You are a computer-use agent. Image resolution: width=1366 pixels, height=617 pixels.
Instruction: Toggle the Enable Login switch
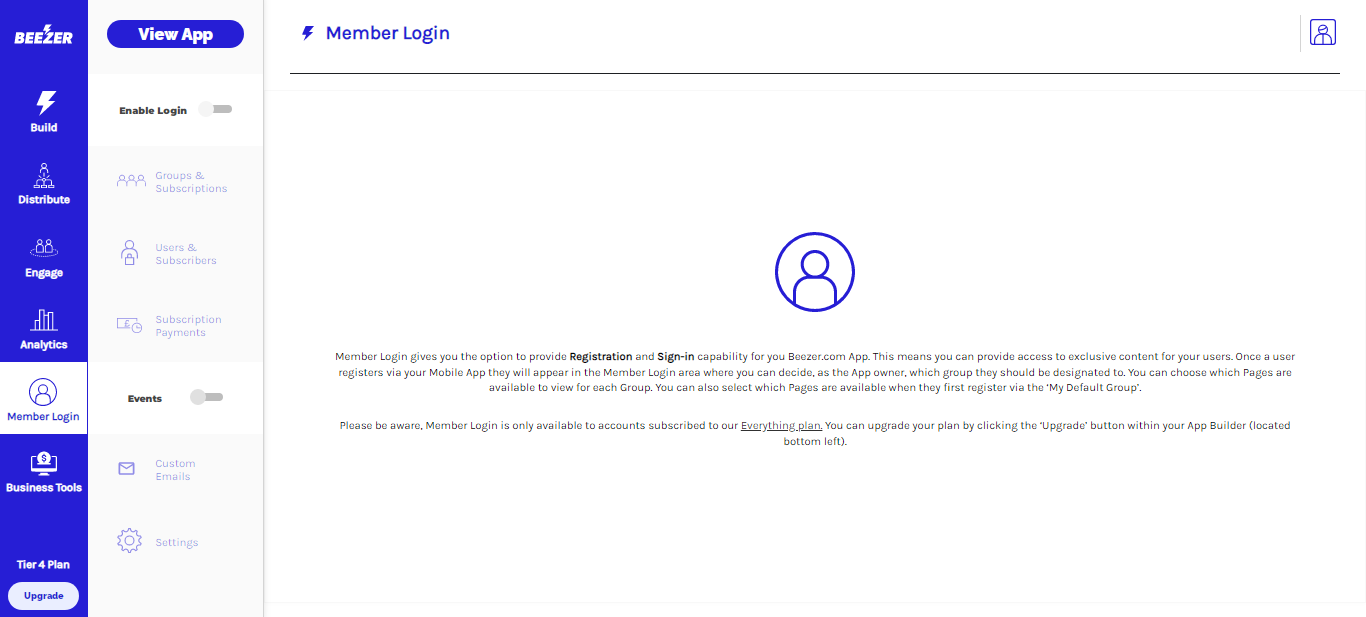click(216, 109)
